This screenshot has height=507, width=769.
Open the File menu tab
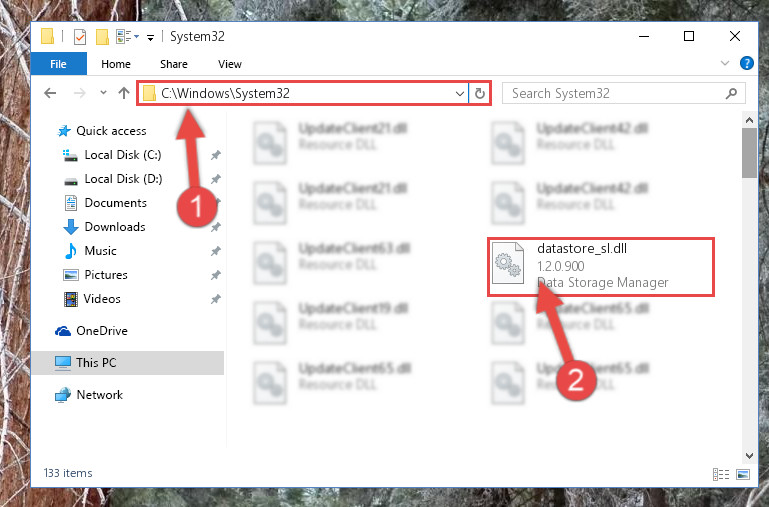[58, 64]
